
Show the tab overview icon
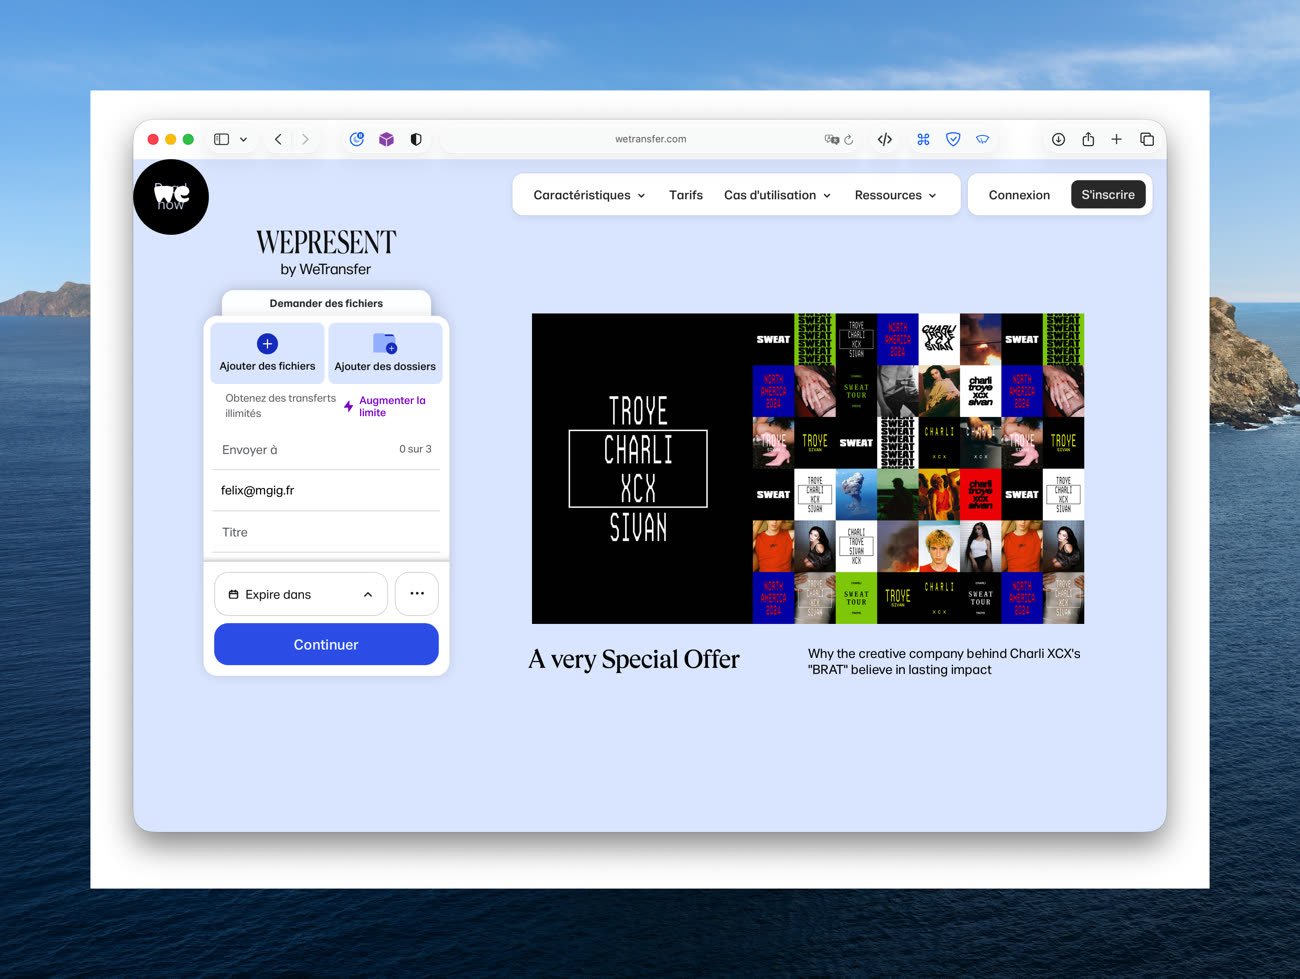coord(1147,139)
